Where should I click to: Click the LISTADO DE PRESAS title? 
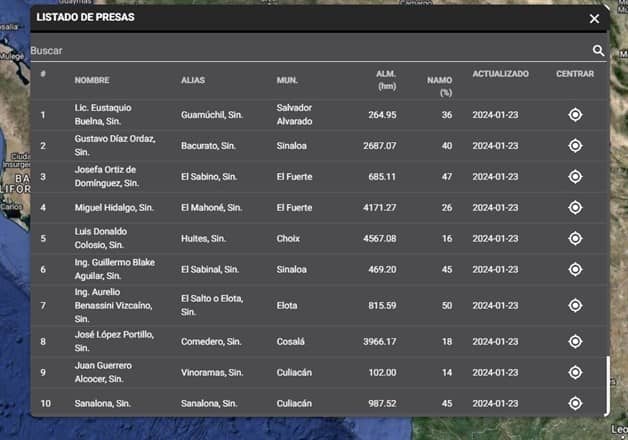(85, 17)
